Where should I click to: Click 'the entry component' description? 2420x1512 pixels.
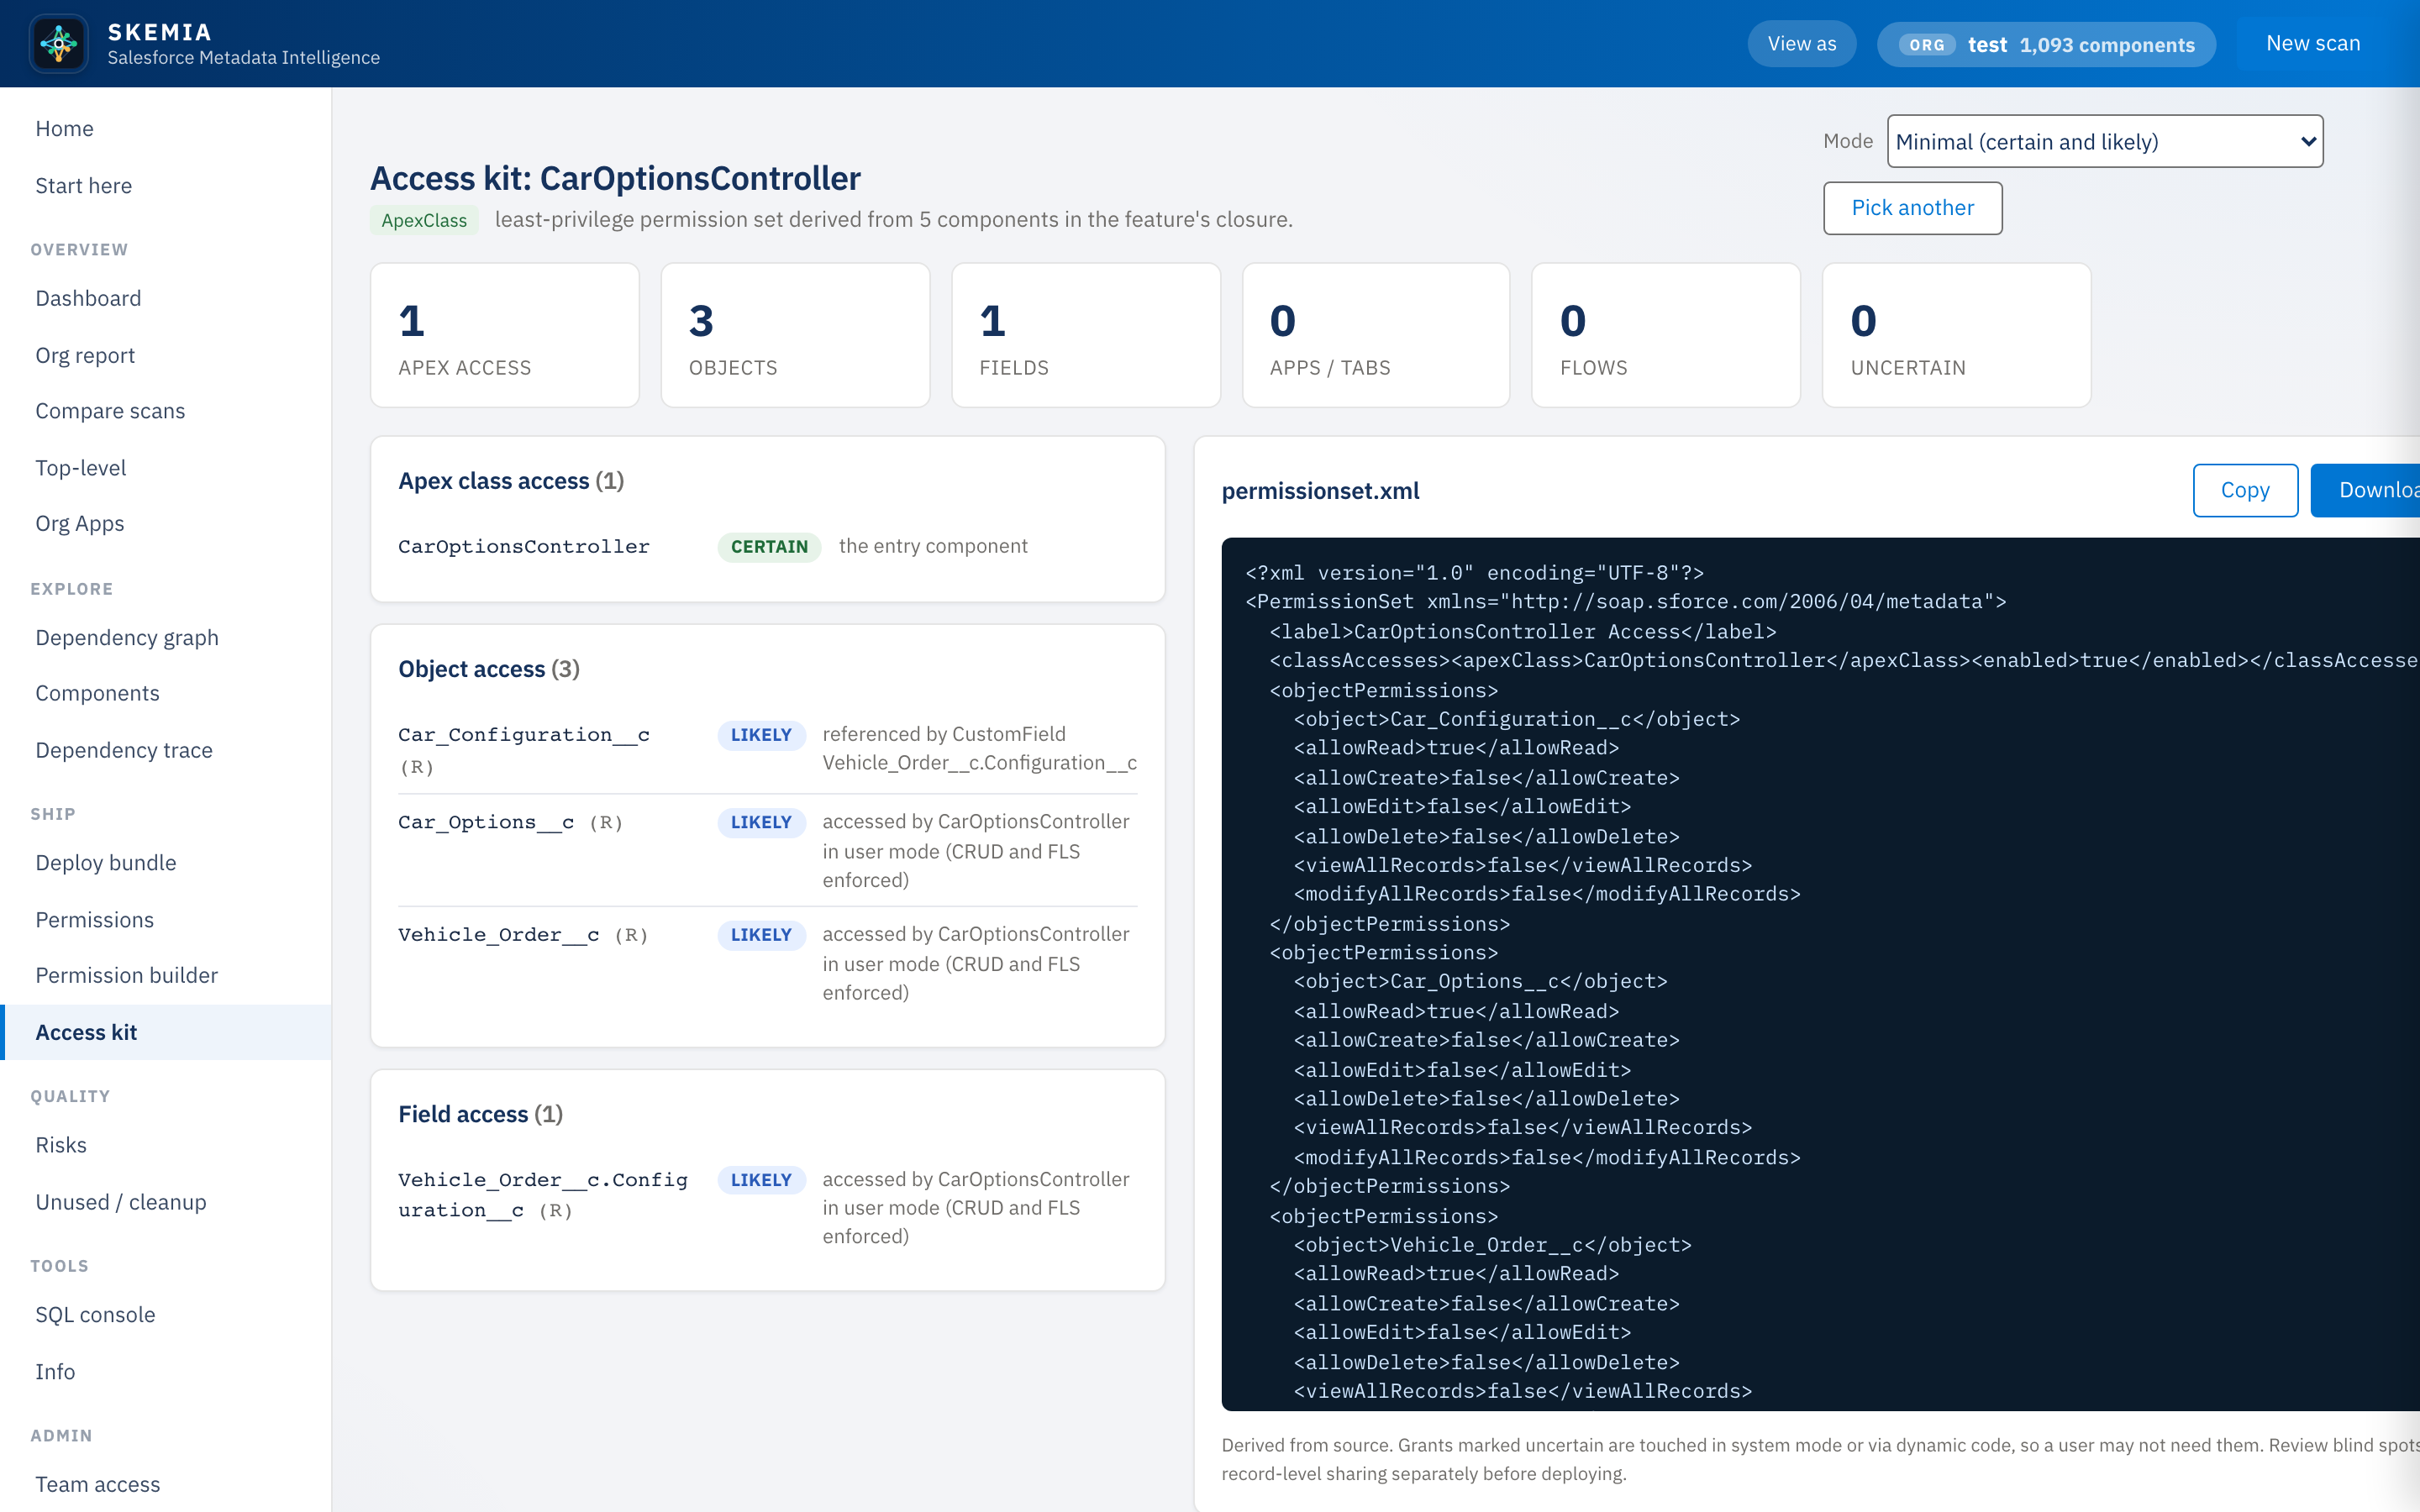pos(933,546)
